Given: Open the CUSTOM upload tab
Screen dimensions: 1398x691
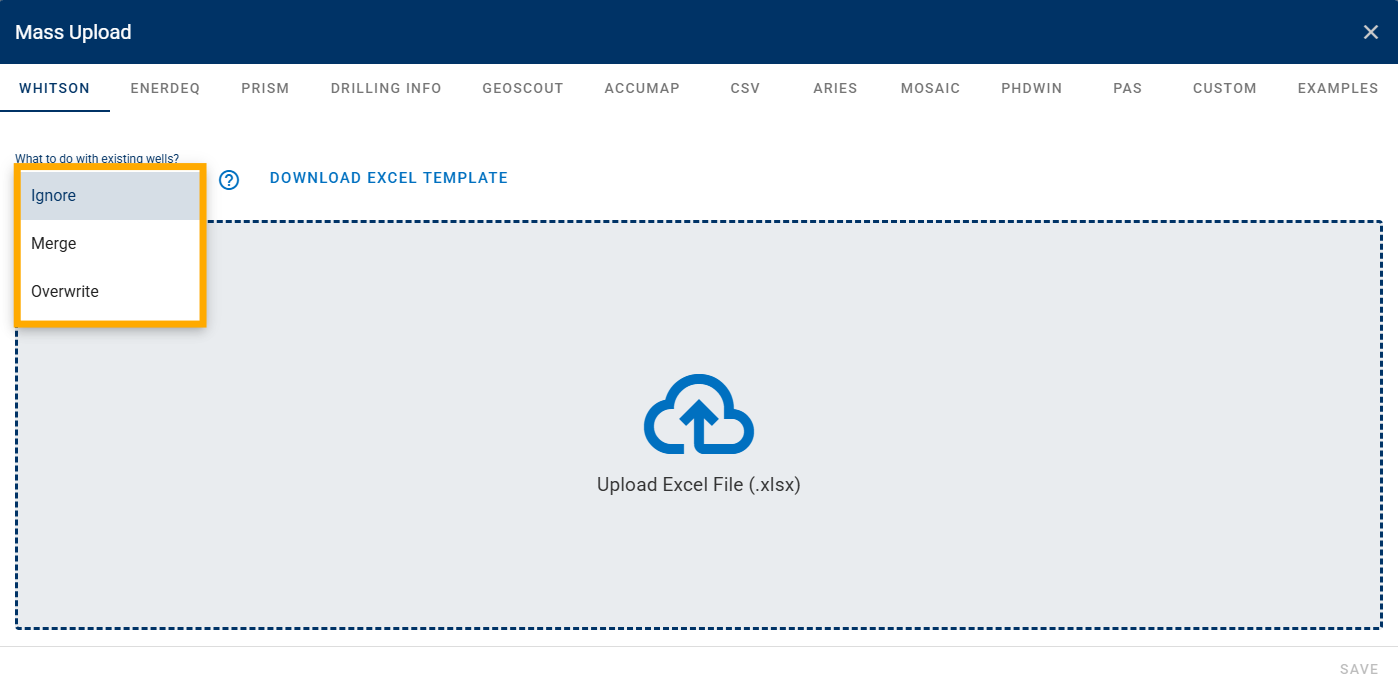Looking at the screenshot, I should pos(1224,88).
